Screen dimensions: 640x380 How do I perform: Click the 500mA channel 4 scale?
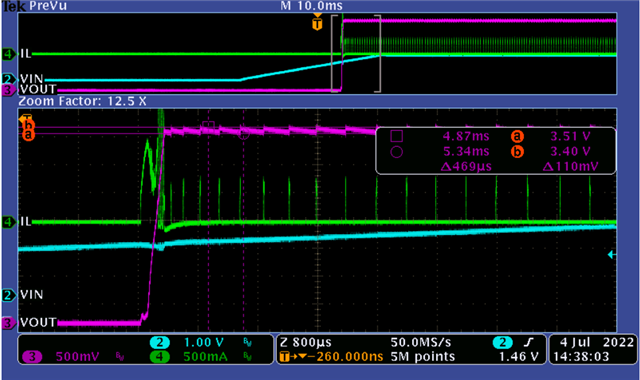click(x=205, y=357)
